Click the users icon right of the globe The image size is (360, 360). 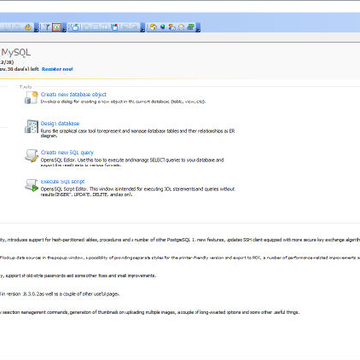172,27
